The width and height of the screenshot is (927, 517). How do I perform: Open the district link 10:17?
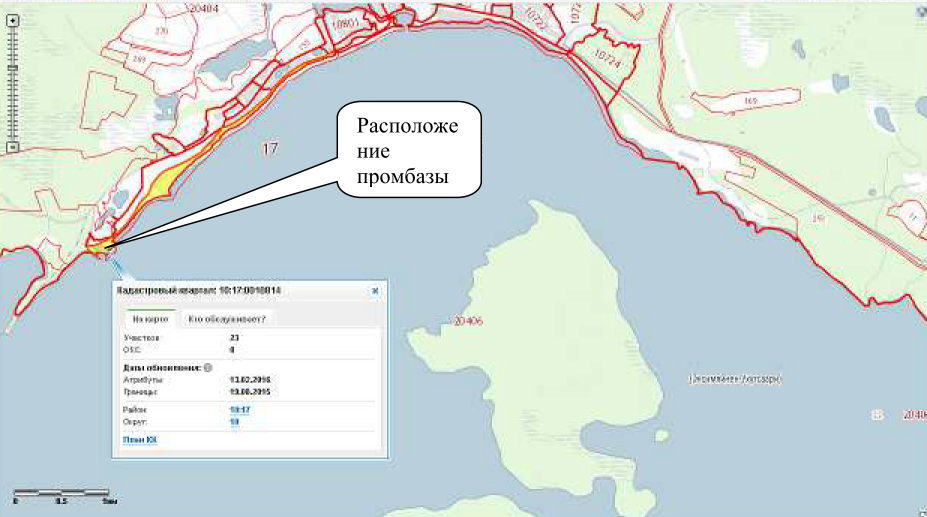click(x=239, y=410)
